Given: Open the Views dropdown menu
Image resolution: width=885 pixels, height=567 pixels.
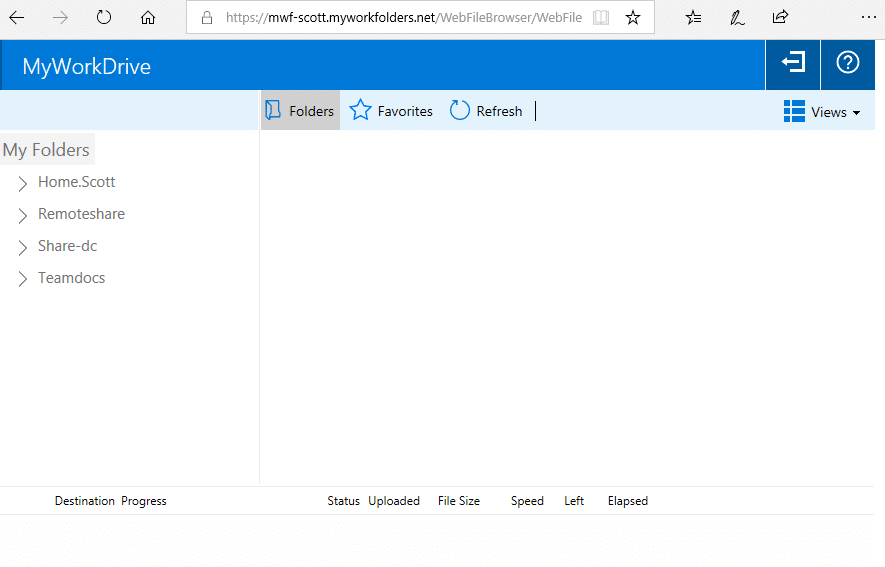Looking at the screenshot, I should 822,112.
